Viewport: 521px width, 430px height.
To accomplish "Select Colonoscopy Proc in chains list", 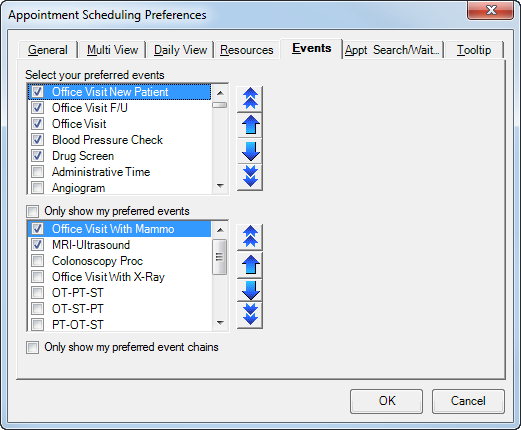I will 97,261.
